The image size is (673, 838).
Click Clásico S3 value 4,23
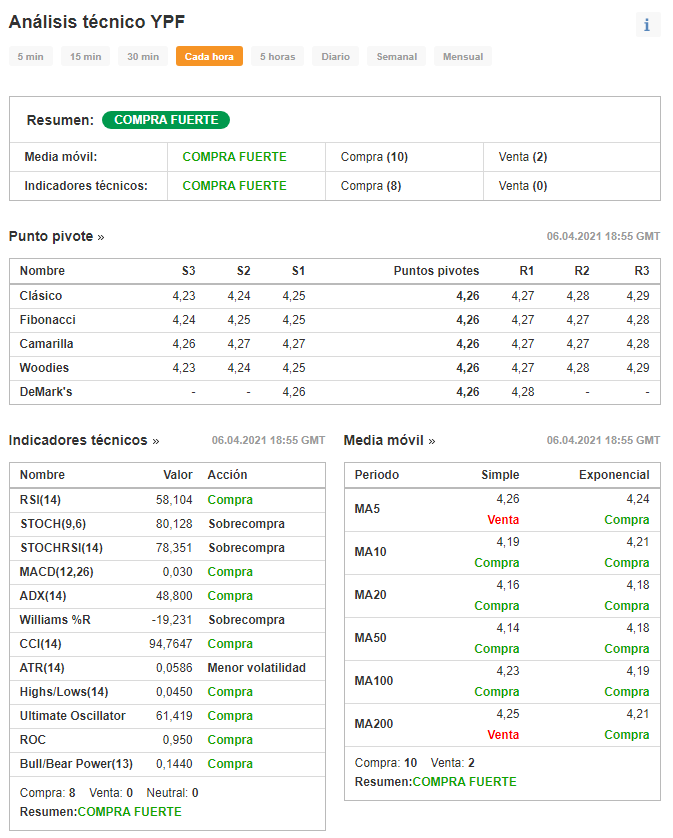pyautogui.click(x=184, y=296)
